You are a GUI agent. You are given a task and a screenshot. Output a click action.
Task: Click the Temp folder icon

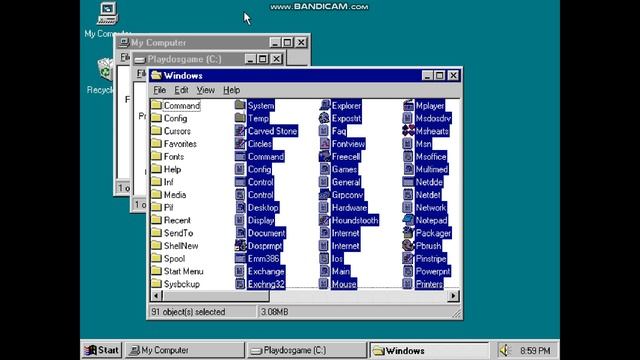[x=240, y=118]
